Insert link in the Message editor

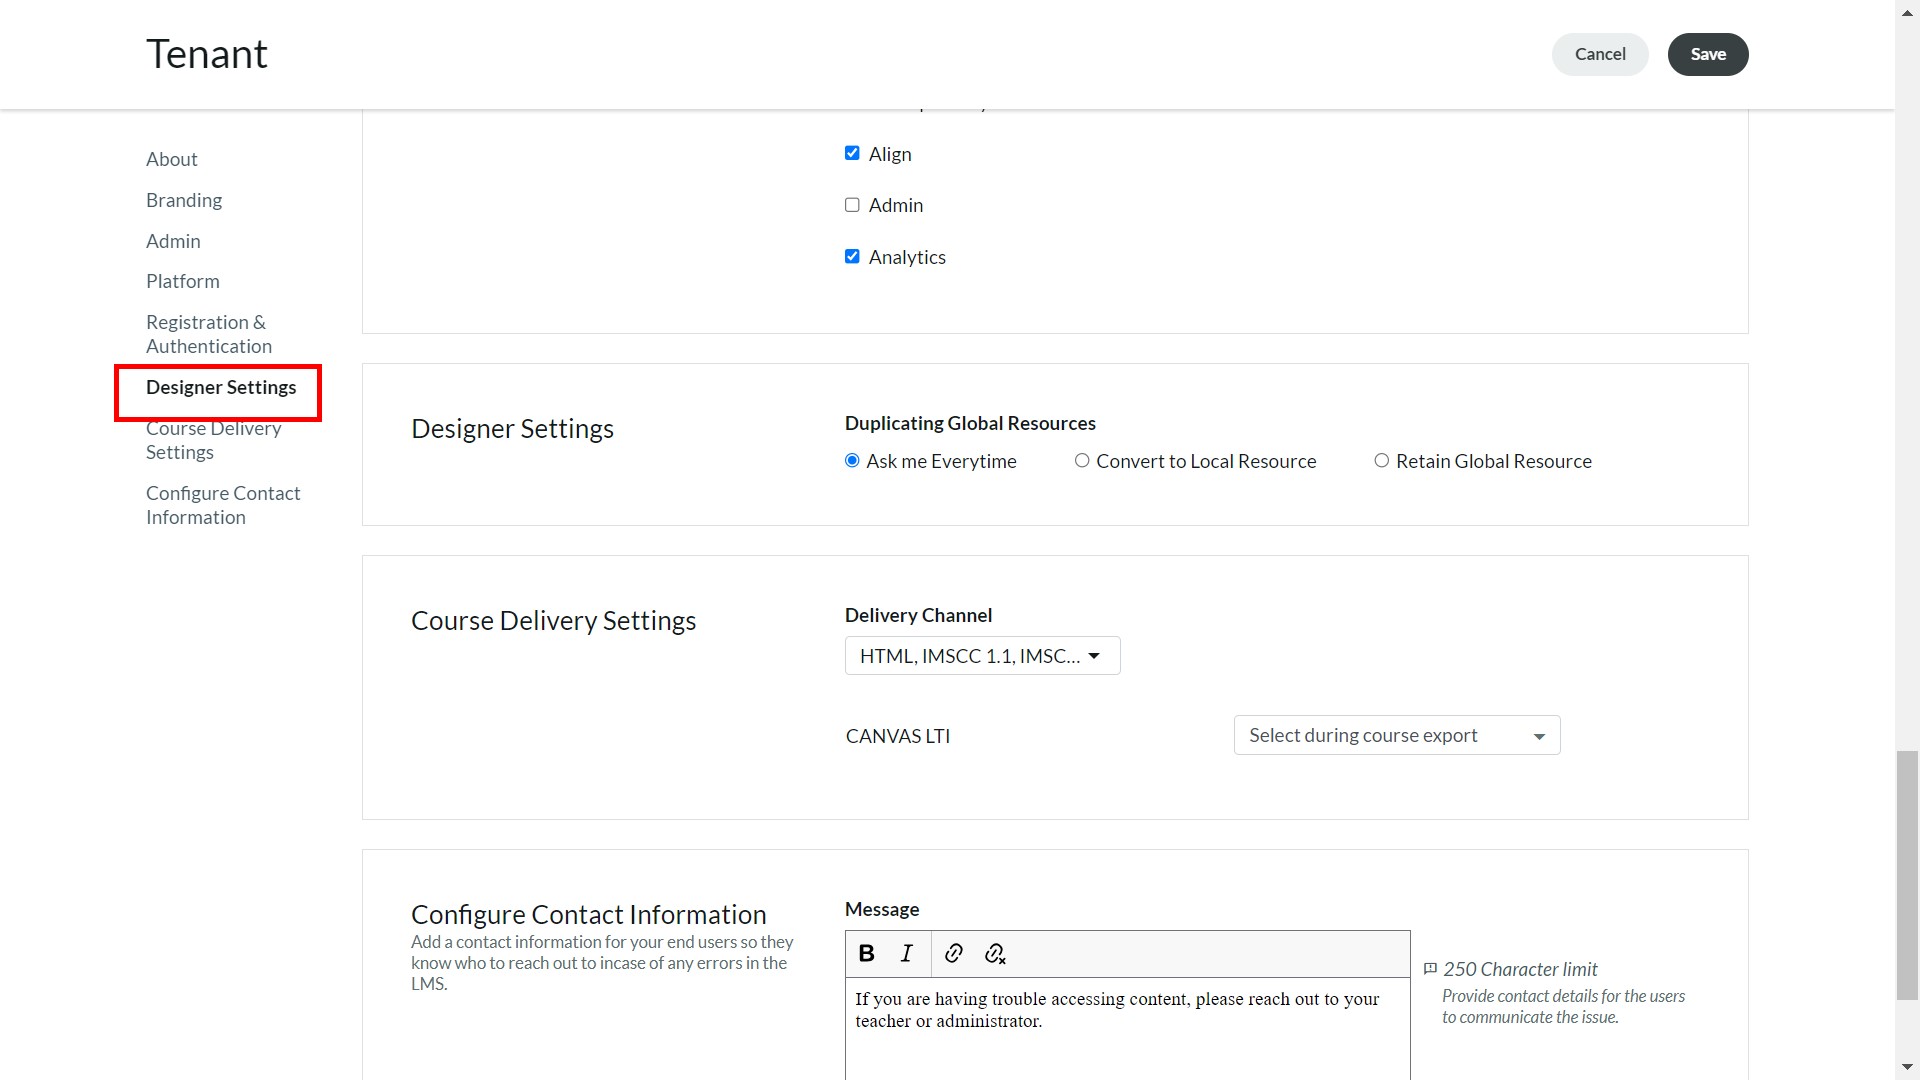pyautogui.click(x=954, y=954)
